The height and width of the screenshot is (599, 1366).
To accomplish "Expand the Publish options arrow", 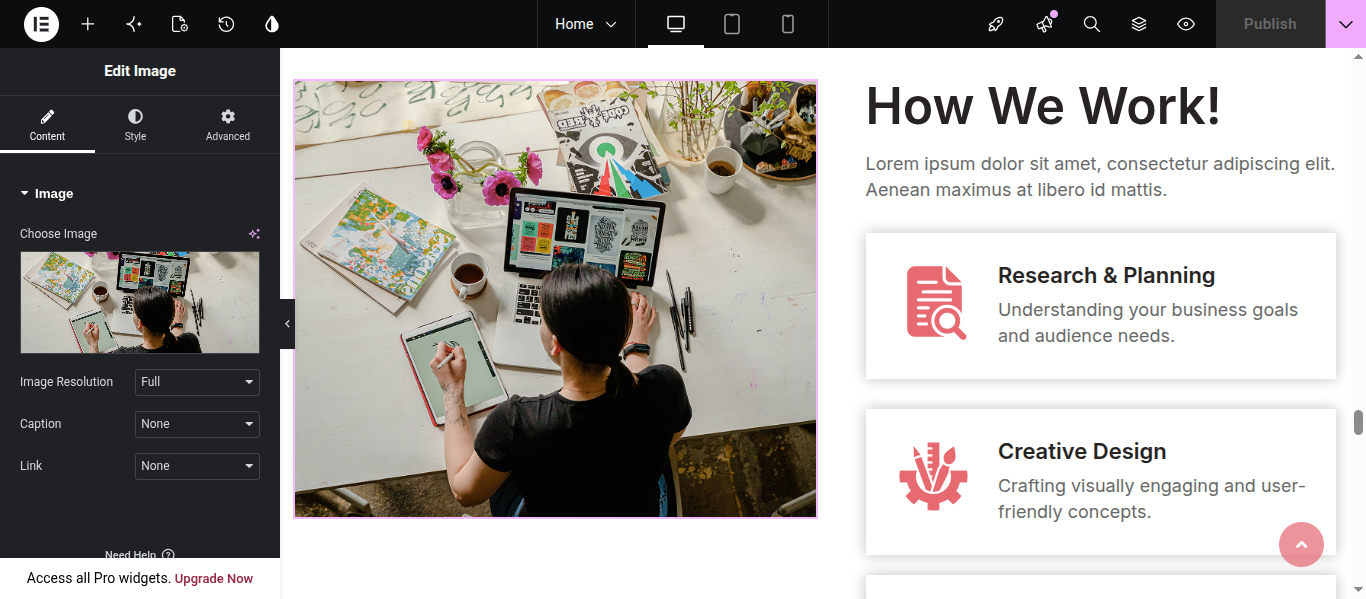I will pos(1346,24).
